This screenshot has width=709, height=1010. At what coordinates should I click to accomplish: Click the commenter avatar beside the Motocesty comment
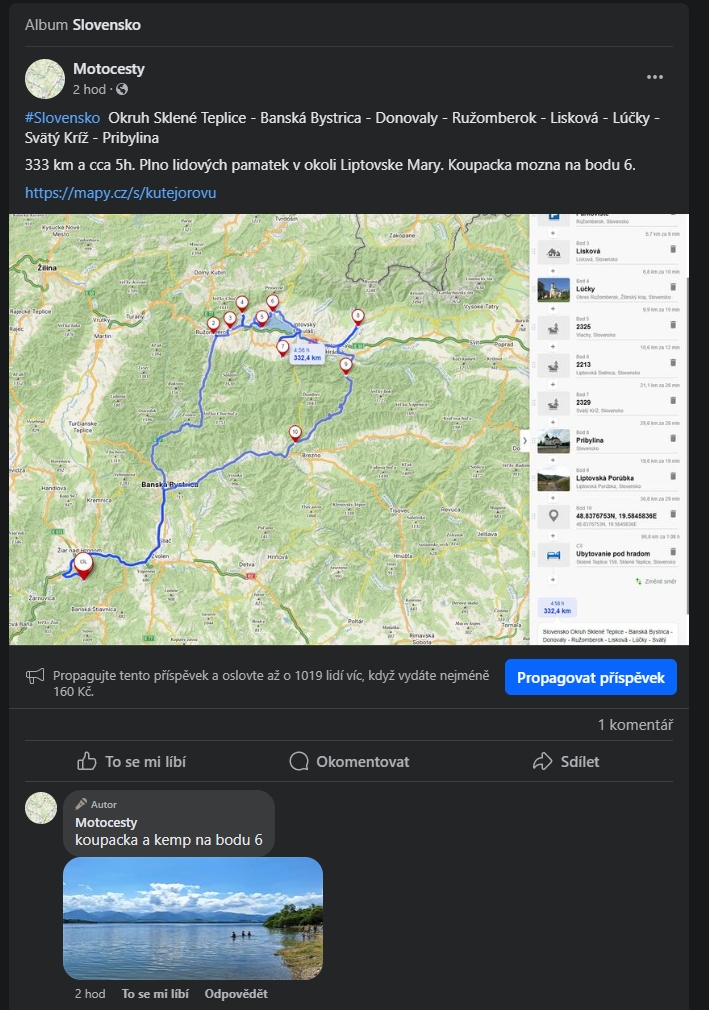pyautogui.click(x=41, y=808)
